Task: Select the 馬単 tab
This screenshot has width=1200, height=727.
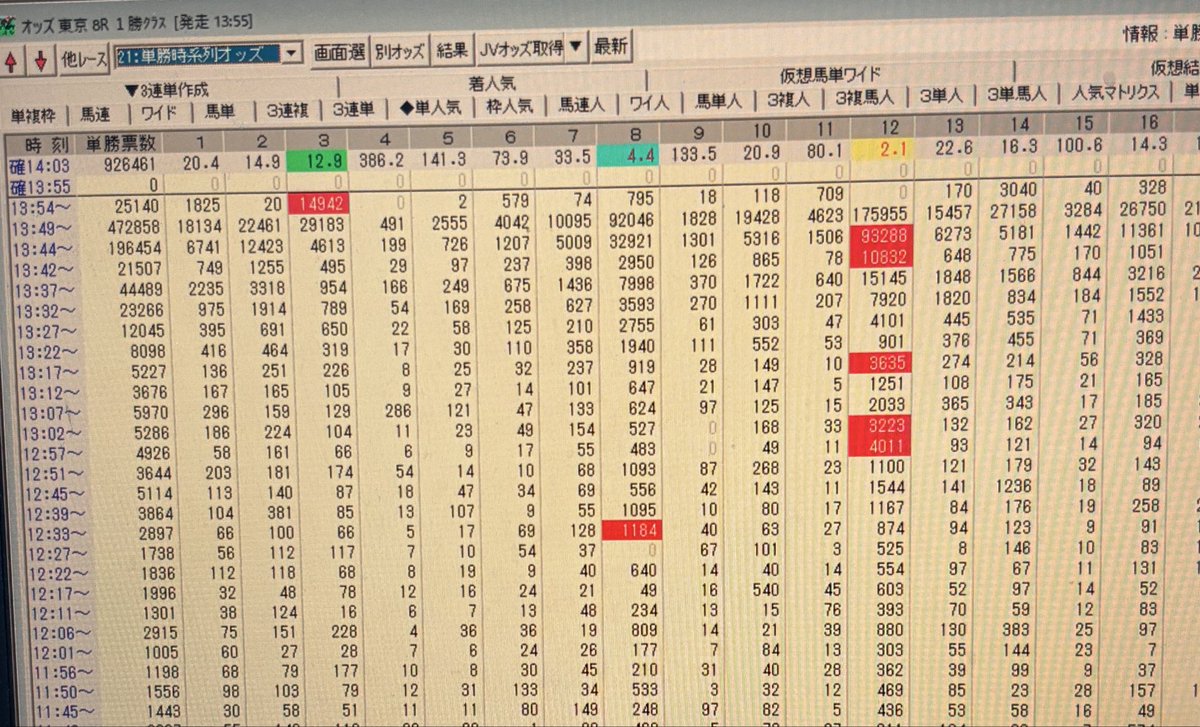Action: [x=221, y=111]
